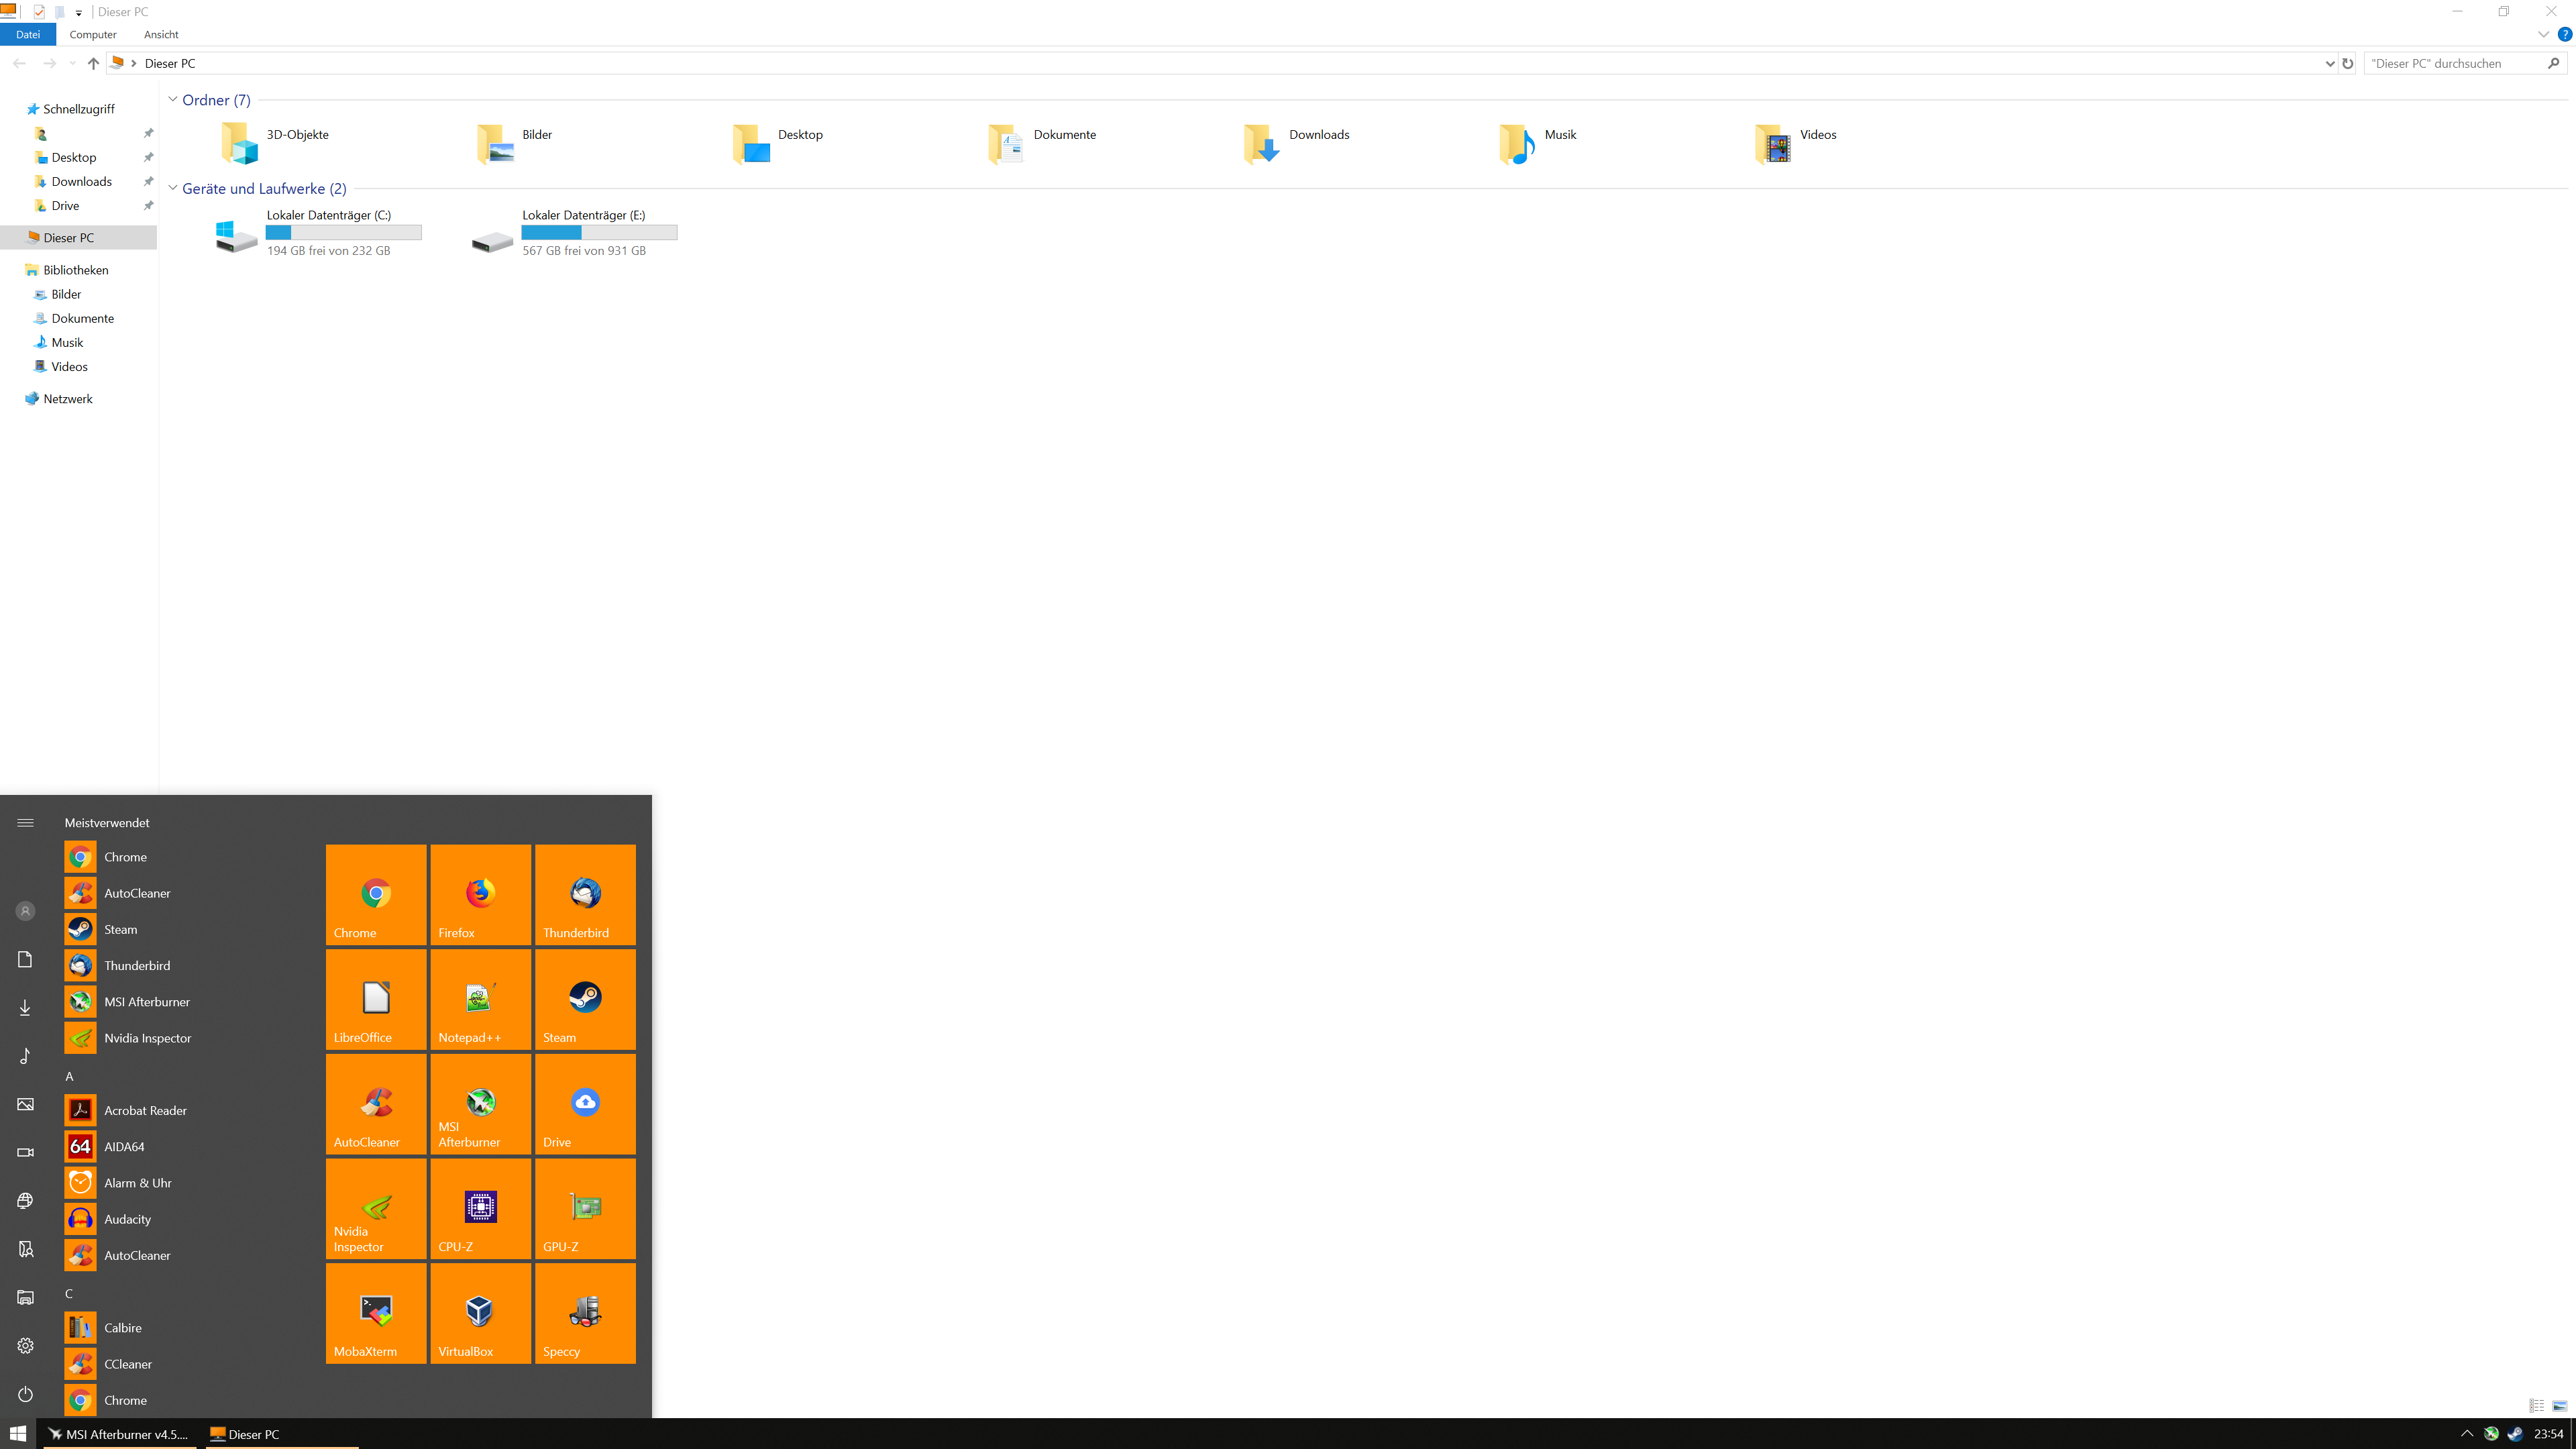This screenshot has width=2576, height=1449.
Task: Switch to the Ansicht ribbon tab
Action: click(161, 34)
